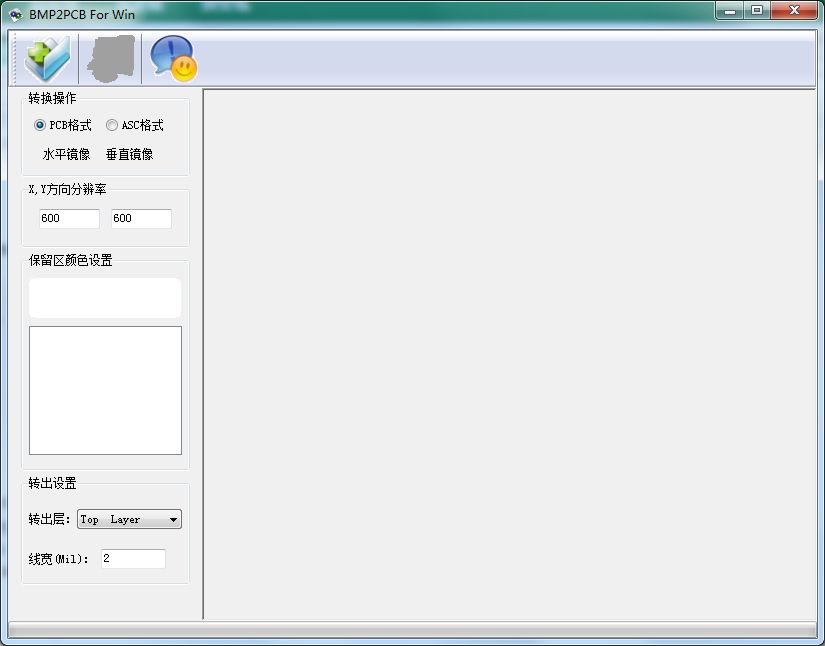
Task: Click the grayed-out convert toolbar icon
Action: pos(111,59)
